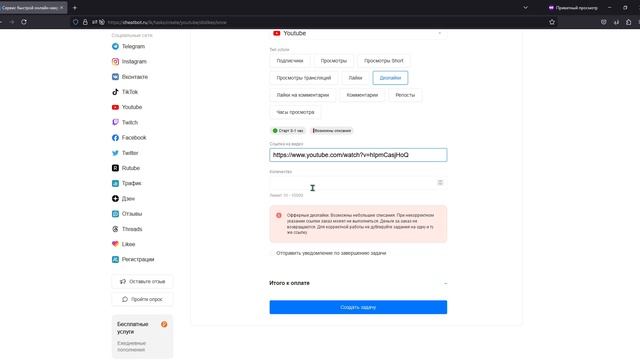Click the Rutube text label in sidebar

131,168
